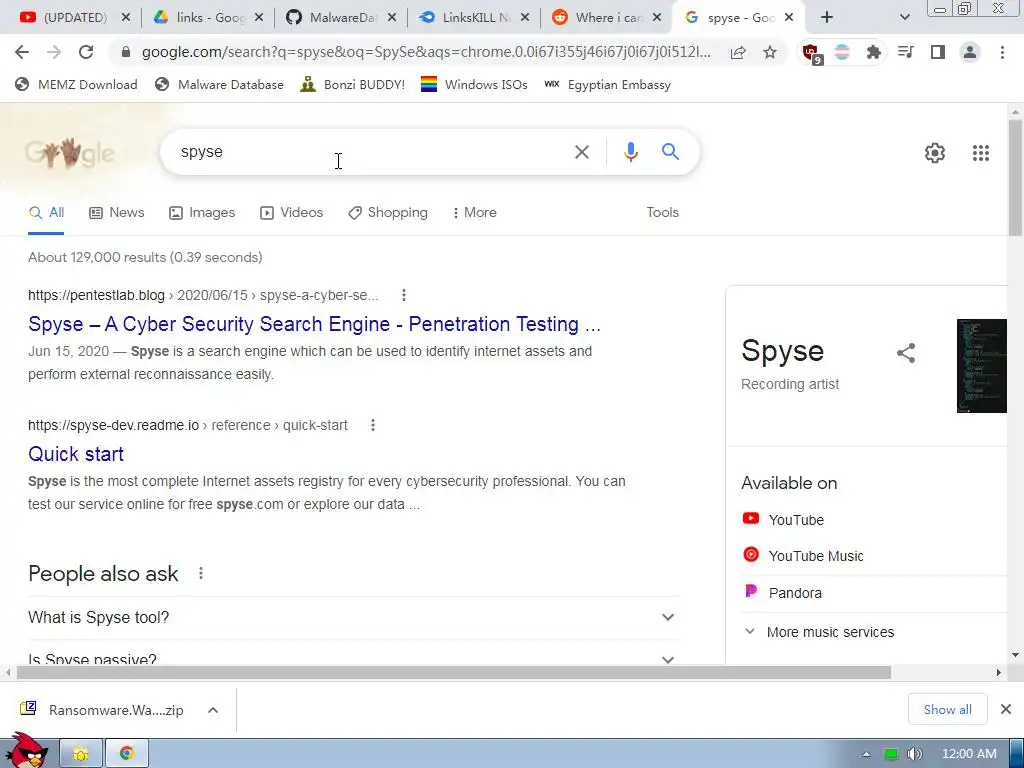
Task: Open the Windows ISOs bookmark
Action: coord(474,85)
